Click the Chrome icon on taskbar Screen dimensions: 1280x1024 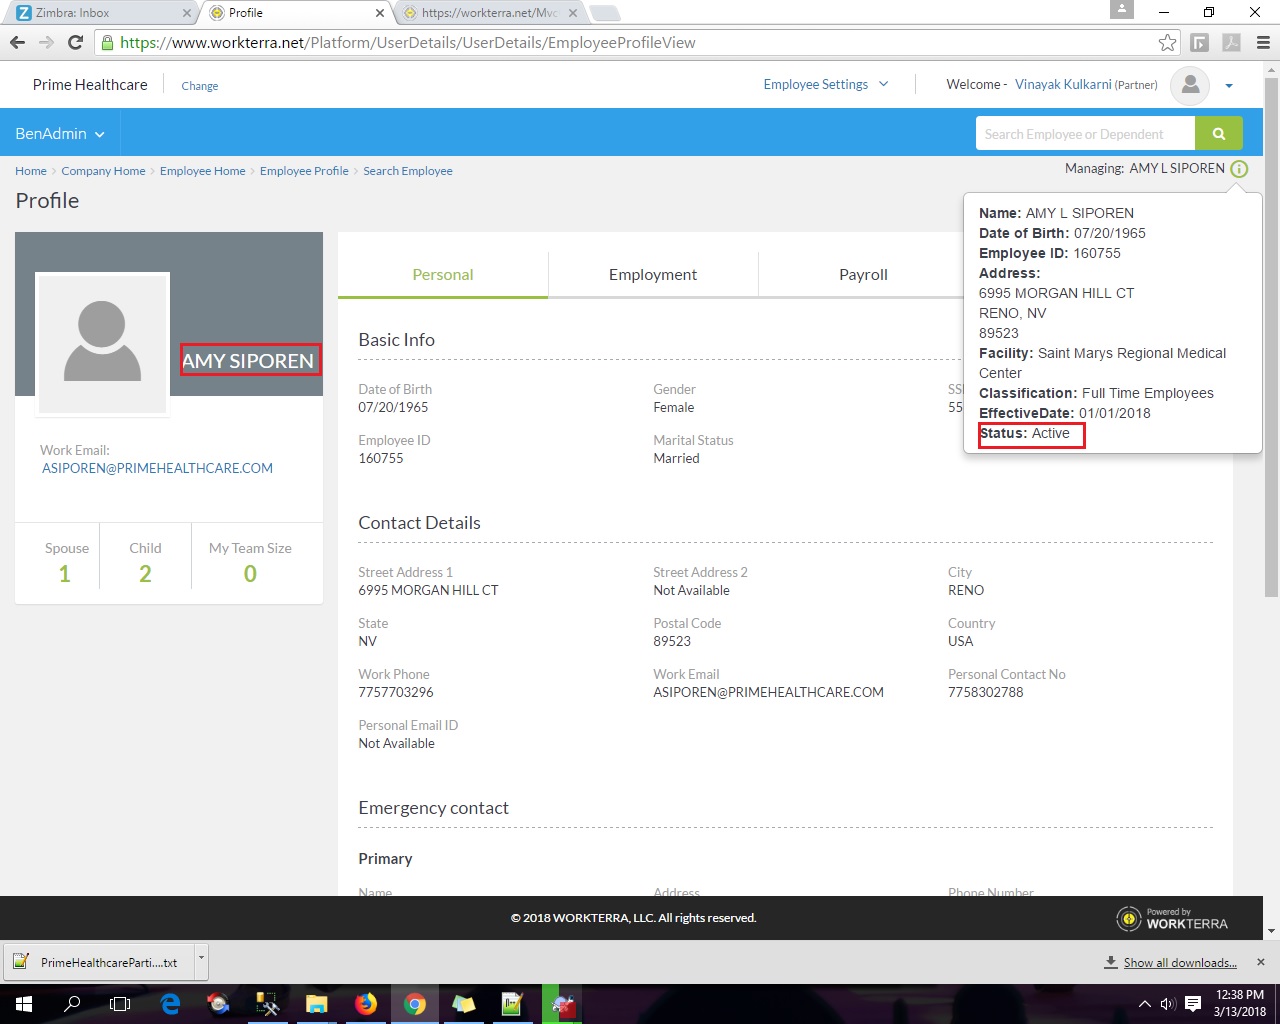coord(414,1004)
